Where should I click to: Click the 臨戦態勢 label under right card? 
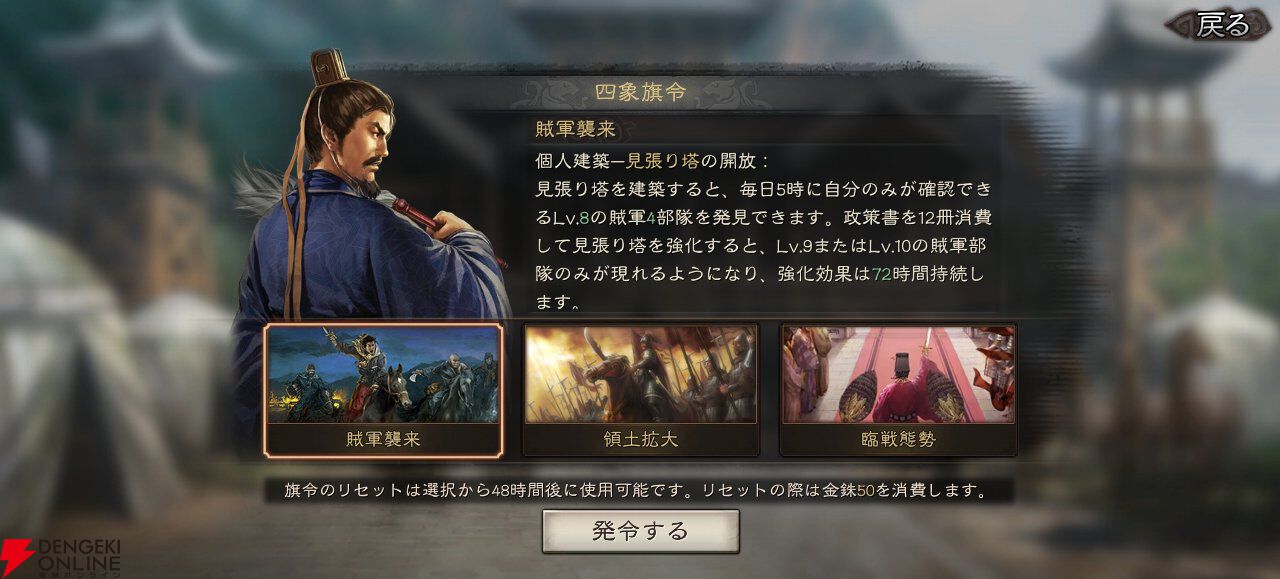[897, 439]
